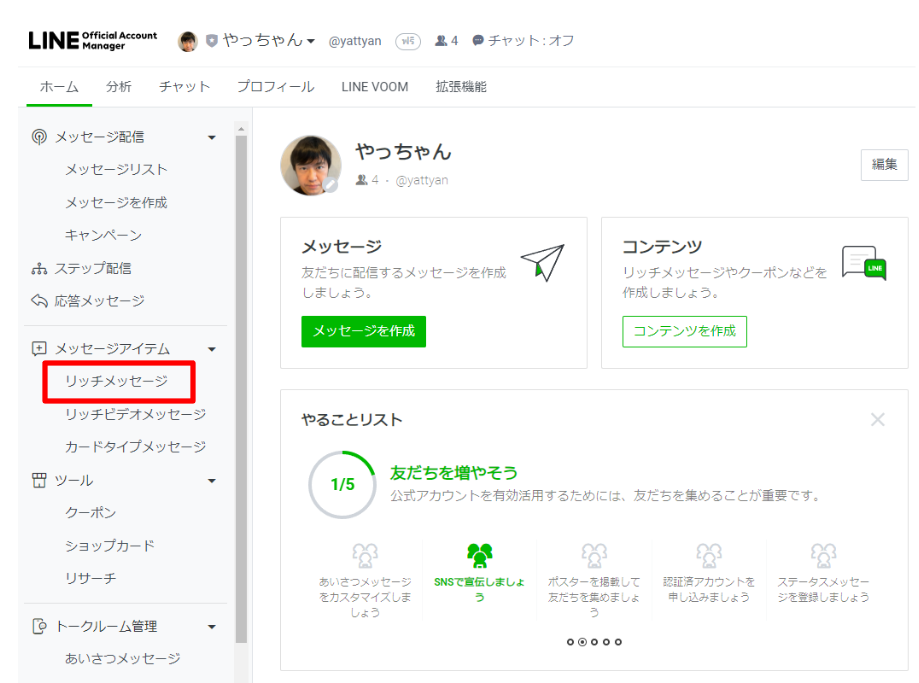This screenshot has height=683, width=919.
Task: Click the green メッセージを作成 button
Action: [x=363, y=331]
